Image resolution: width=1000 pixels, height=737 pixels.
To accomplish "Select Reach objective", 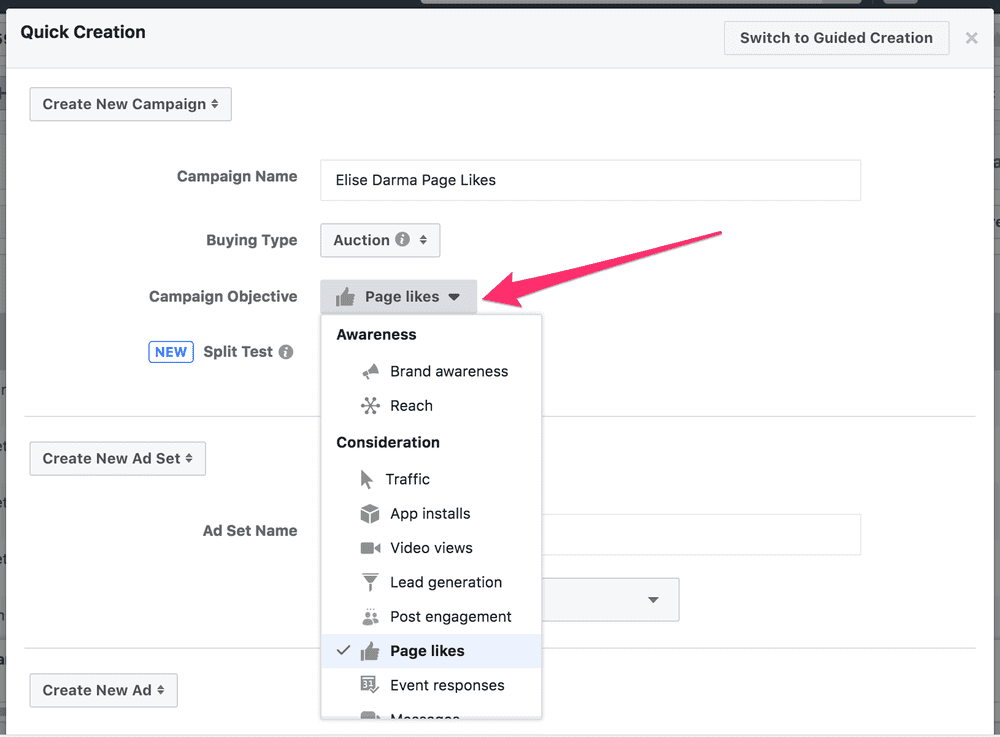I will [x=431, y=406].
